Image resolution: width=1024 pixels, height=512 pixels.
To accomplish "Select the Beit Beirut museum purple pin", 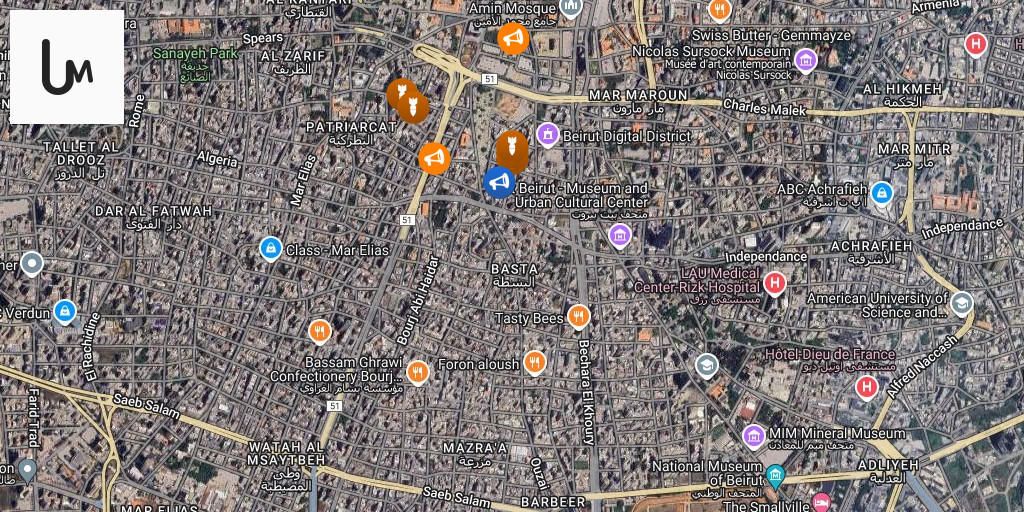I will point(619,235).
